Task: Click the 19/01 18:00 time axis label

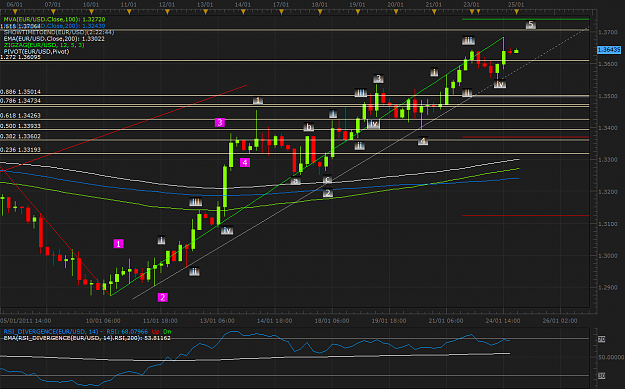Action: pos(389,321)
